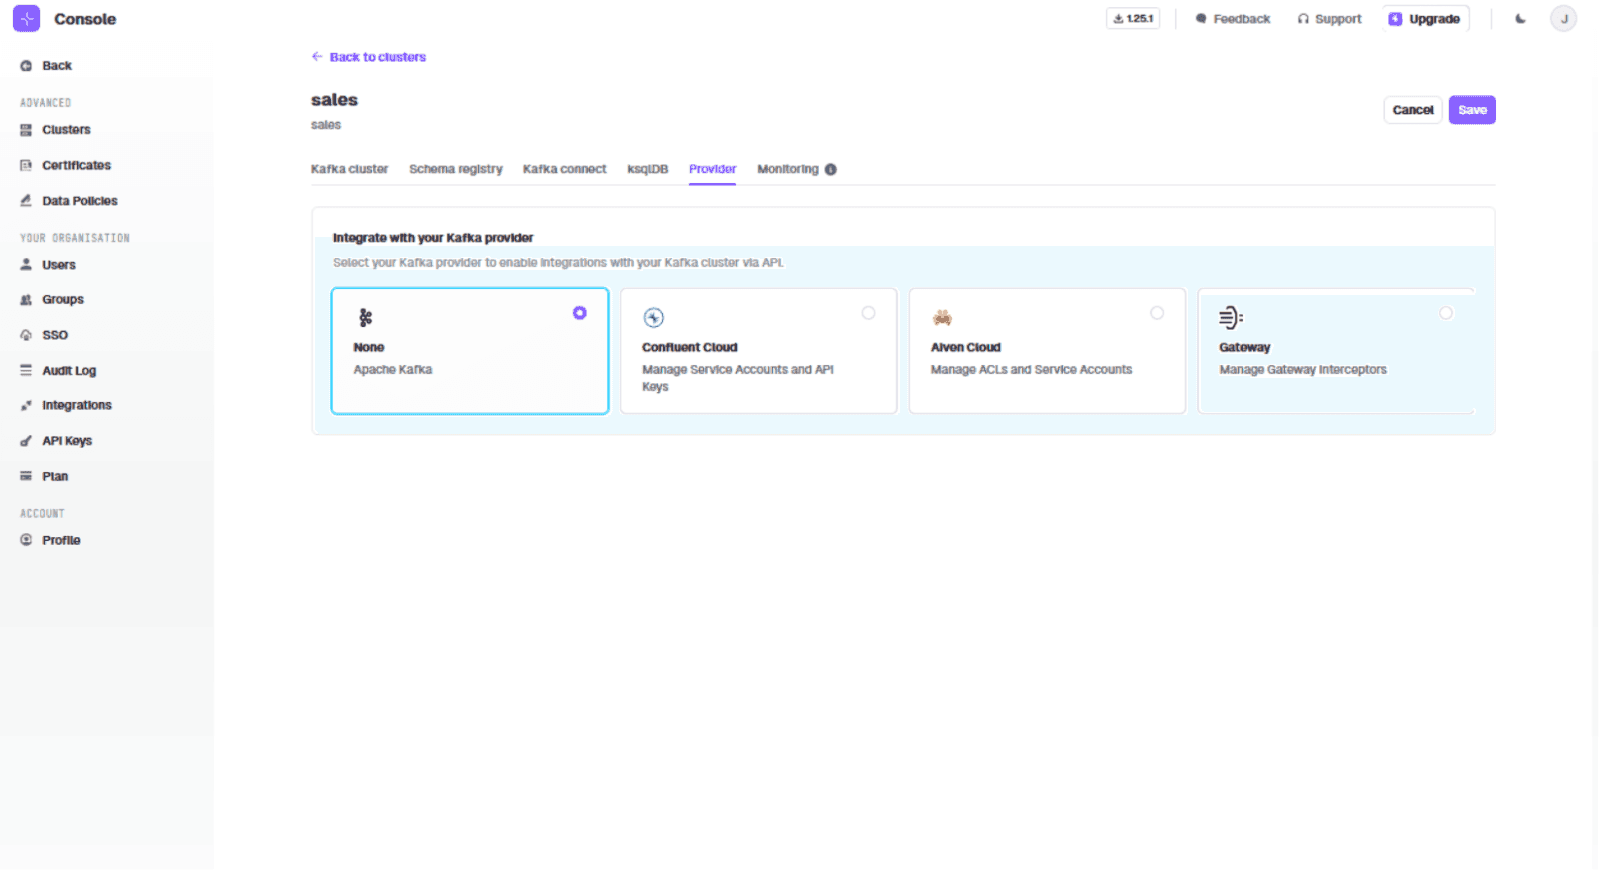Image resolution: width=1602 pixels, height=880 pixels.
Task: Select the Confluent Cloud radio button
Action: click(868, 314)
